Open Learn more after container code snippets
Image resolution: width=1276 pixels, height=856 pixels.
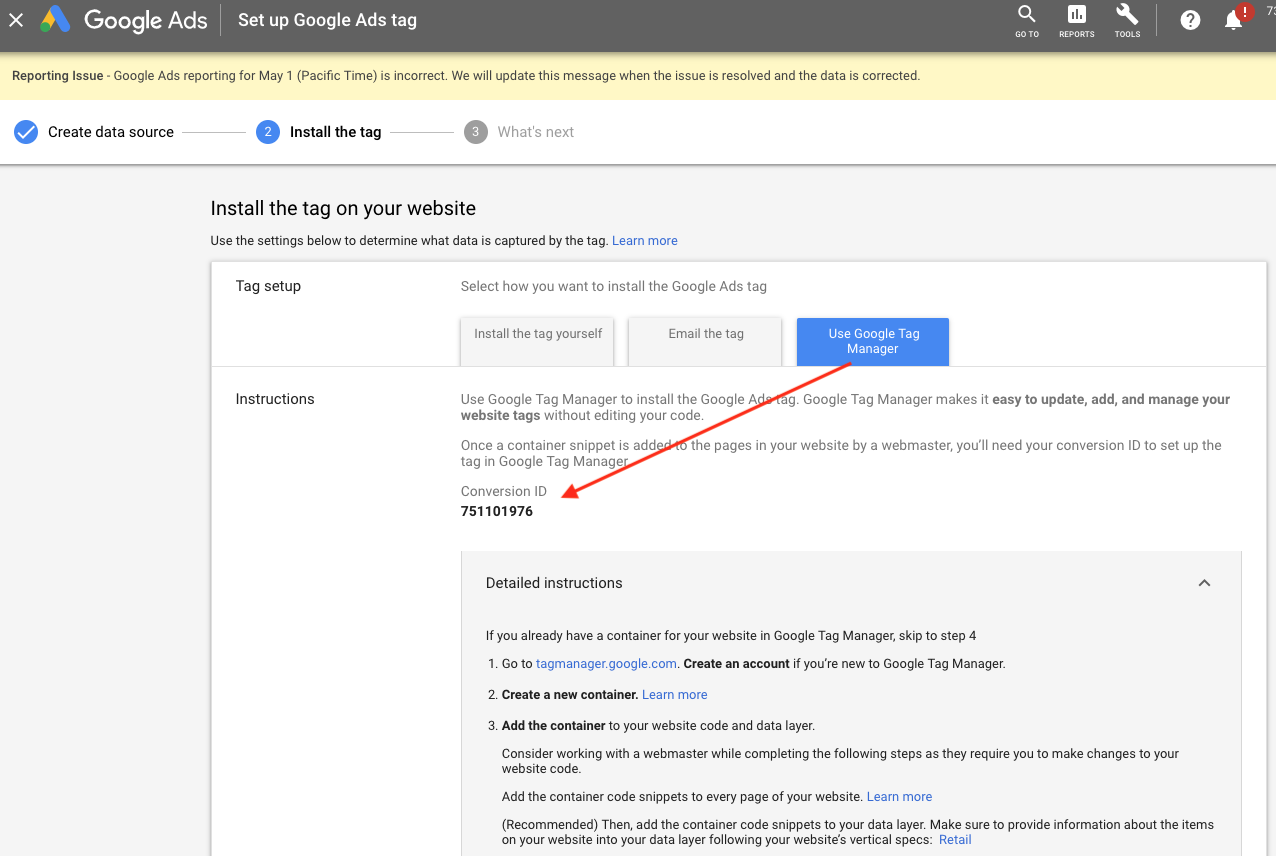(899, 797)
